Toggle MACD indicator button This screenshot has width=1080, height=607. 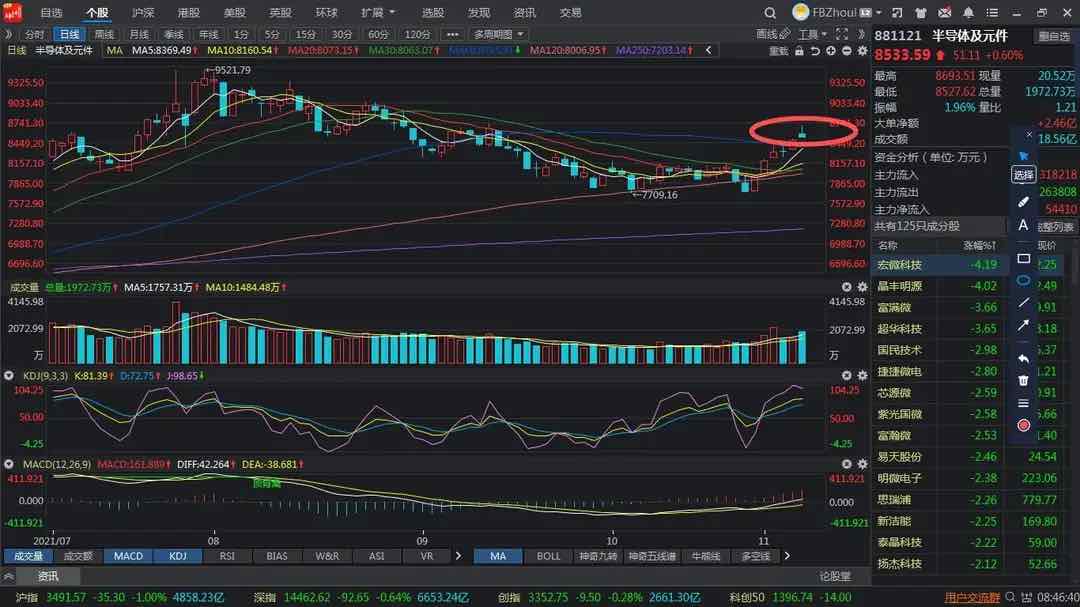[x=128, y=556]
